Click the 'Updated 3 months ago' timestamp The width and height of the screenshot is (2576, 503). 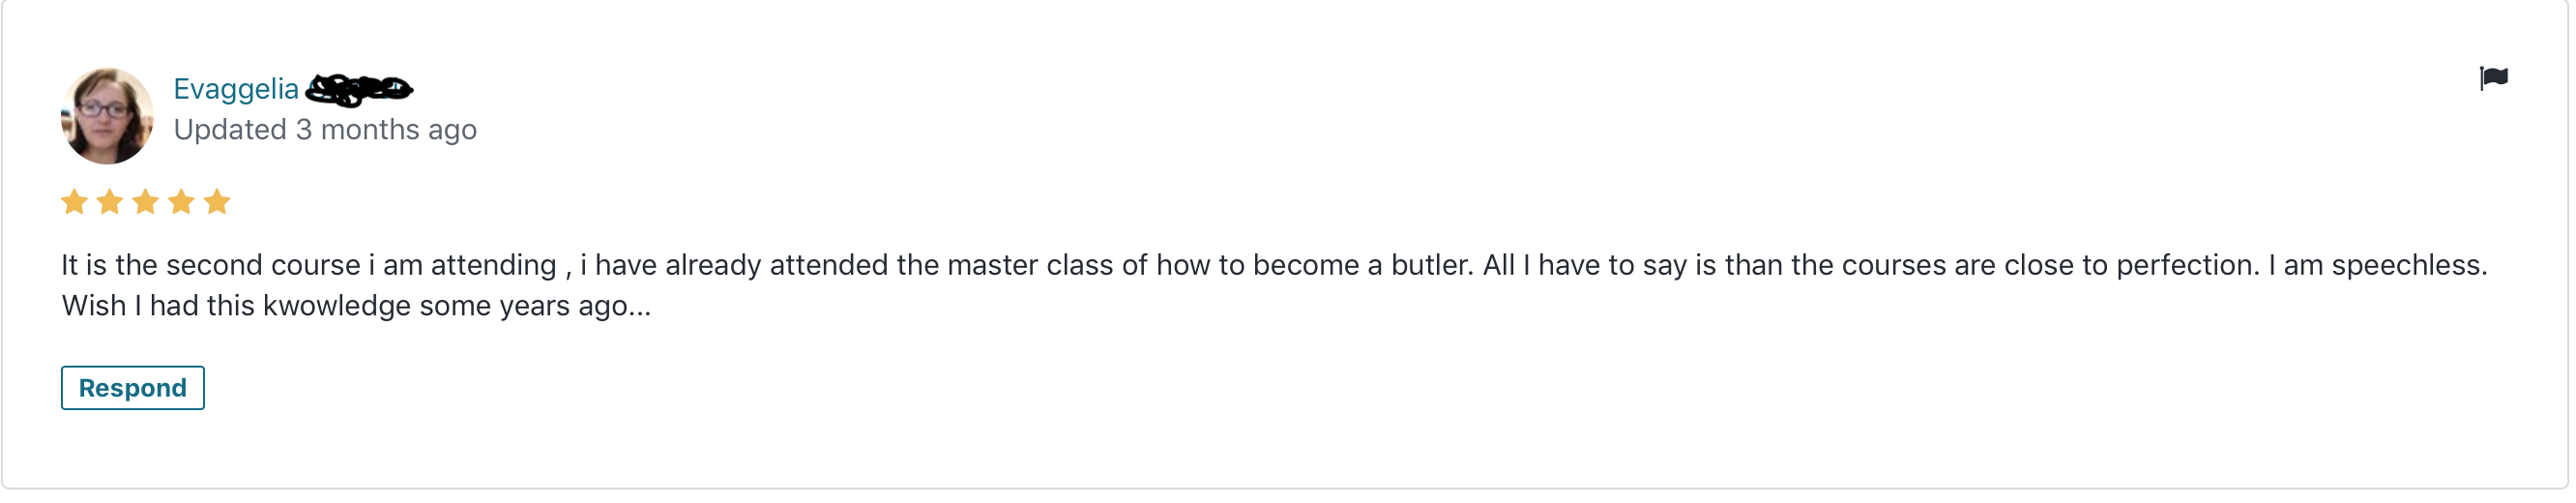pos(325,130)
